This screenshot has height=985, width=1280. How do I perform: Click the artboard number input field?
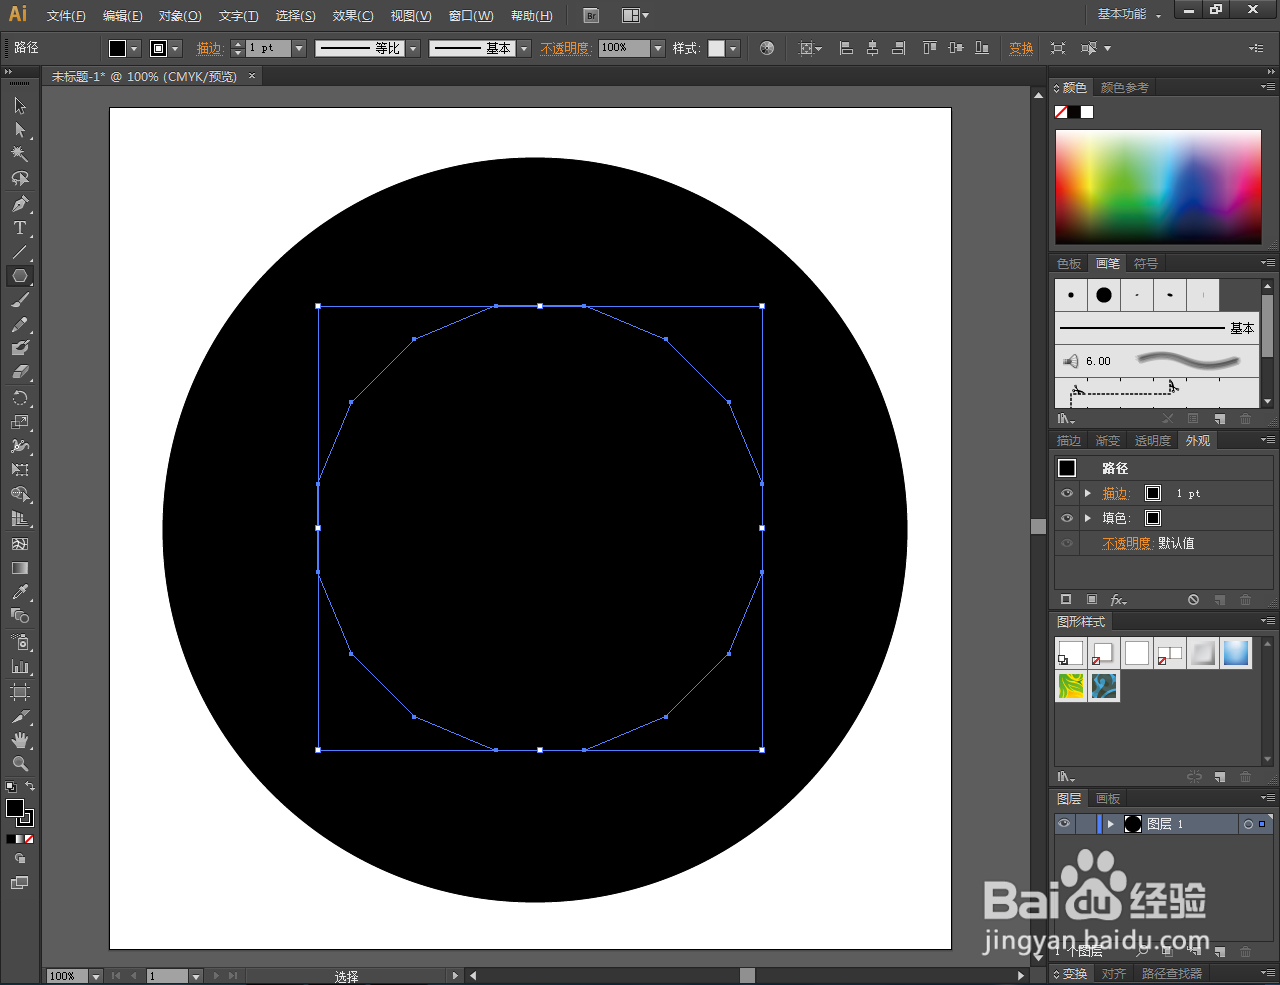pos(167,976)
